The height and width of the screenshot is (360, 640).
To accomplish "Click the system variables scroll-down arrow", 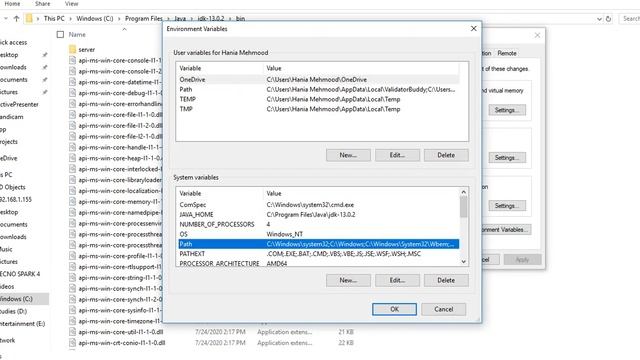I will [464, 262].
